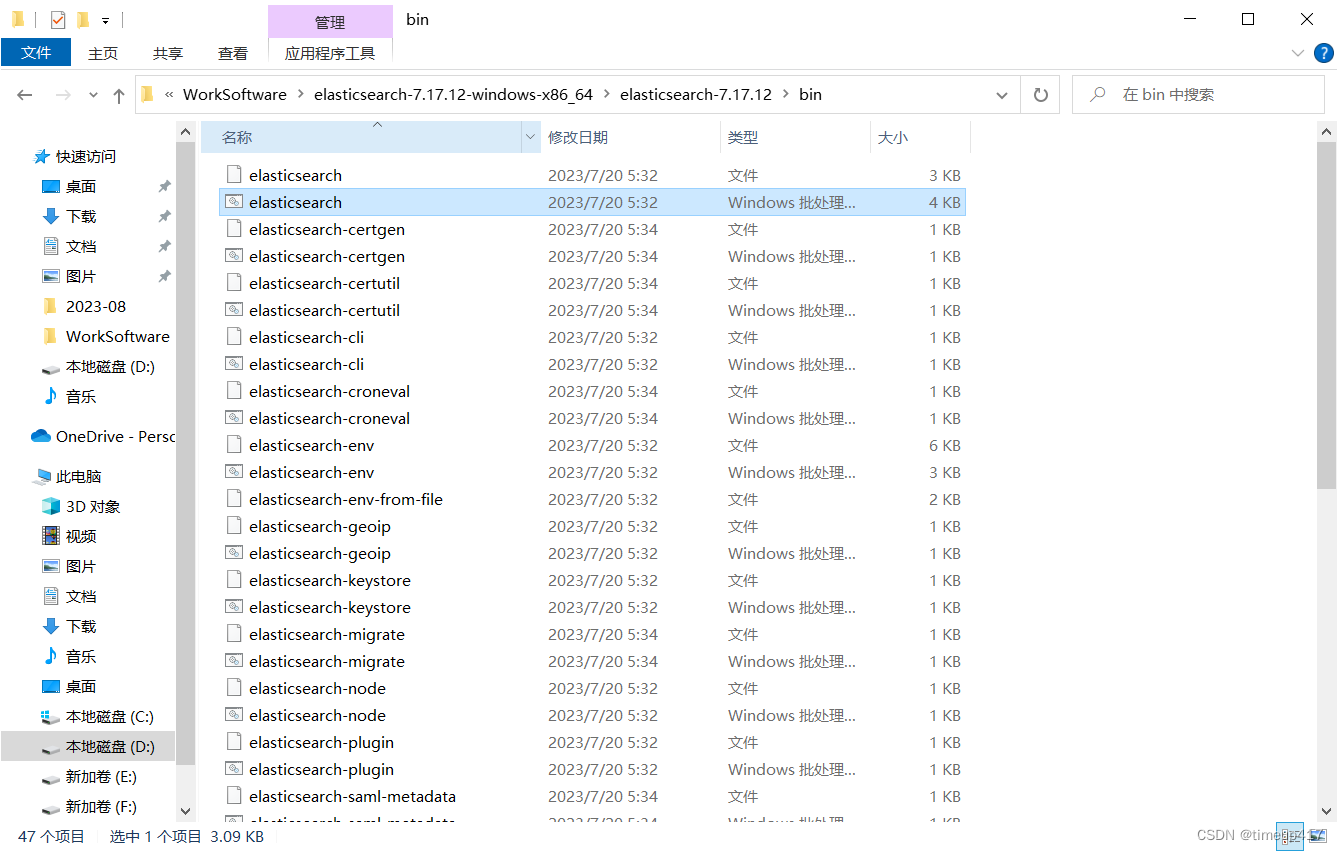
Task: Click the Forward navigation arrow
Action: 62,95
